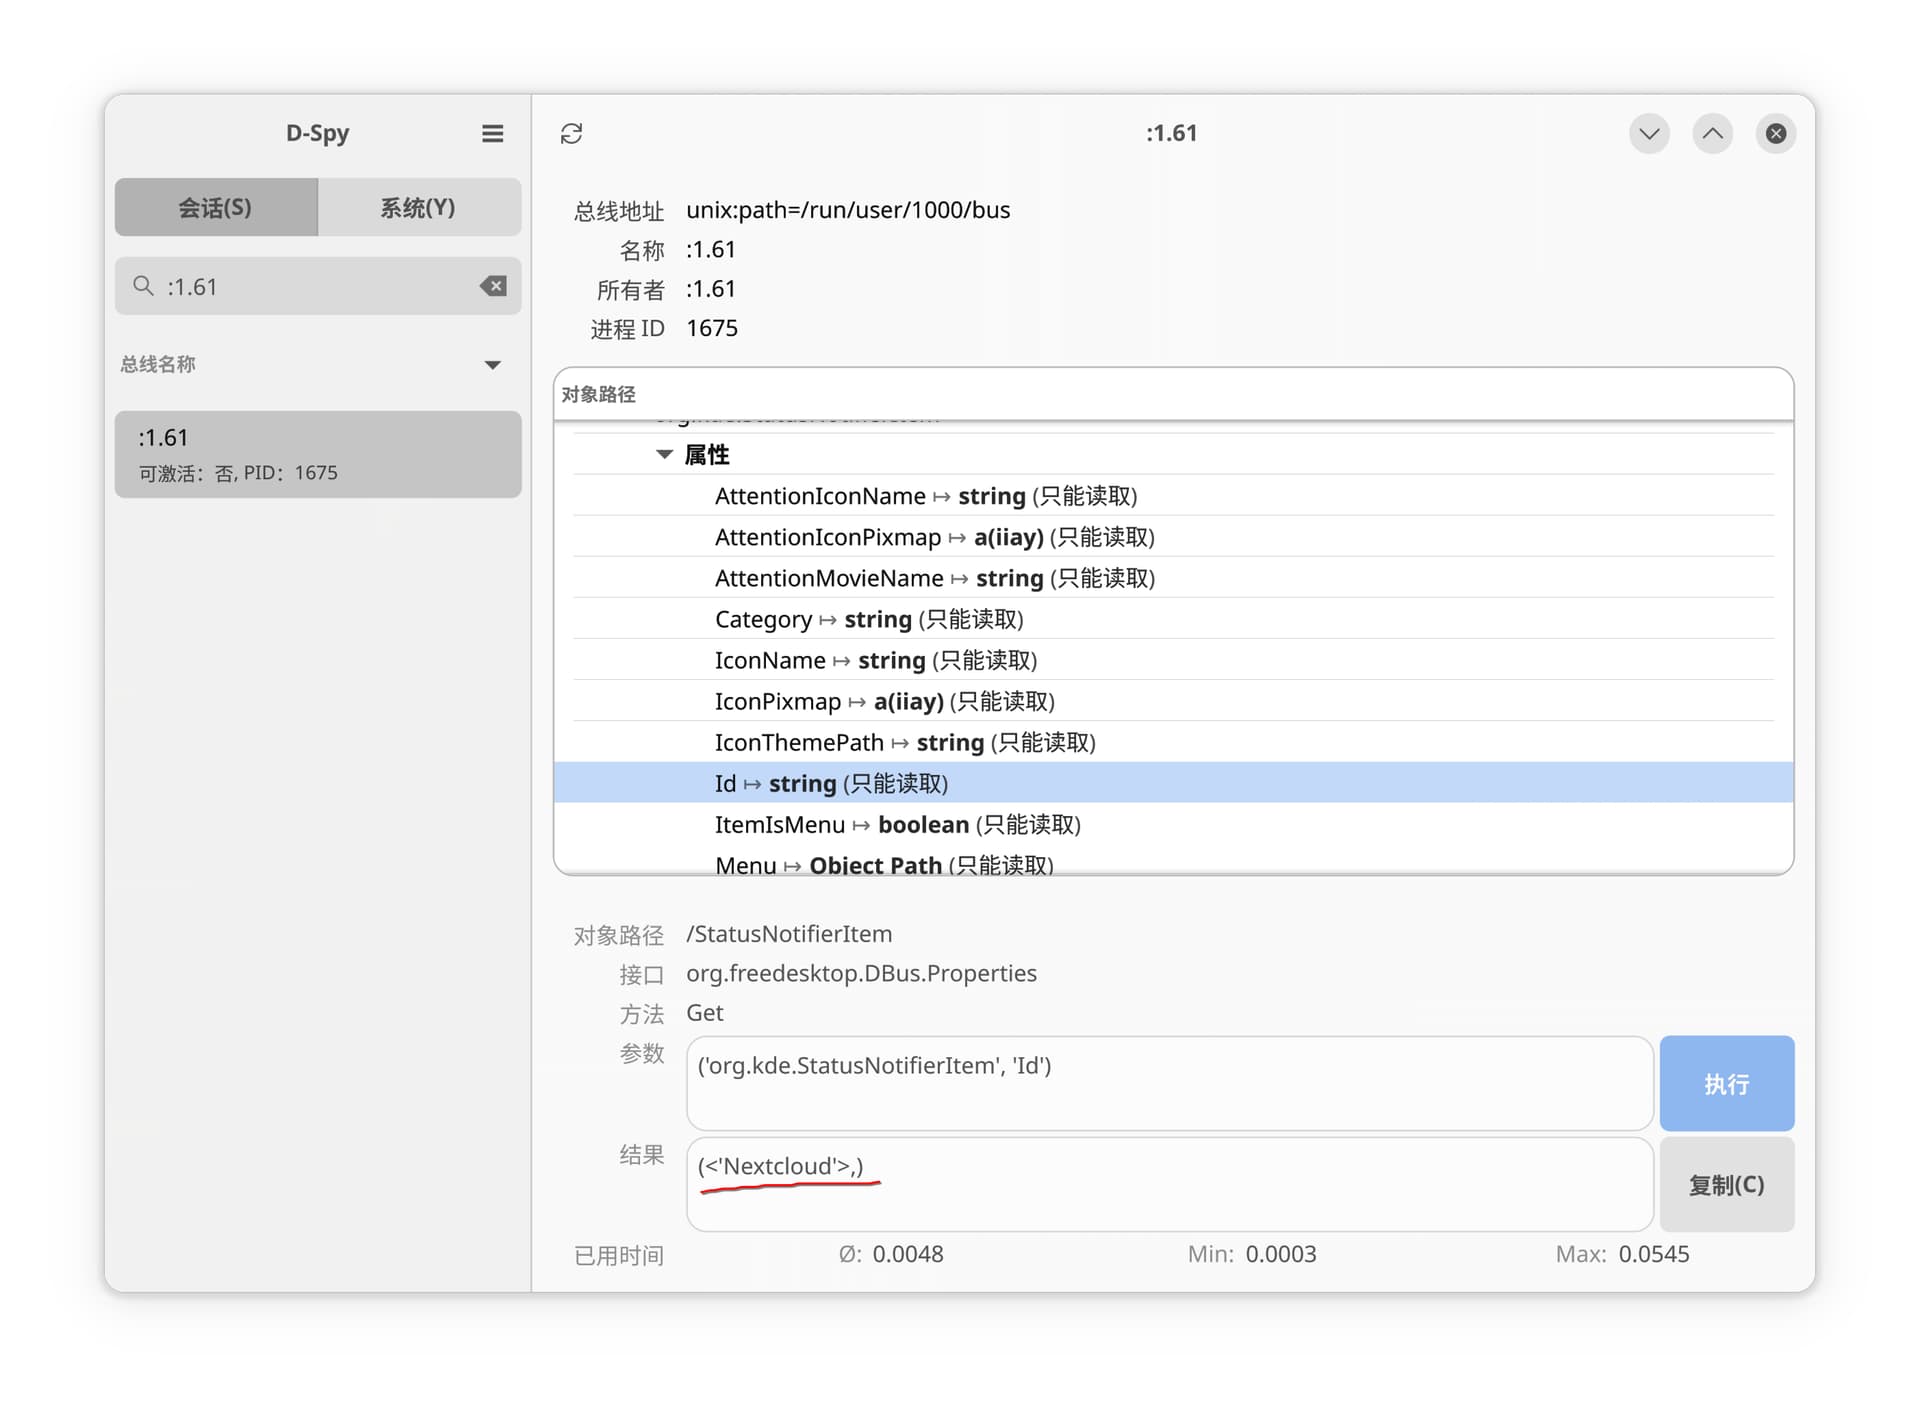
Task: Select the AttentionIconName property row
Action: click(x=1173, y=496)
